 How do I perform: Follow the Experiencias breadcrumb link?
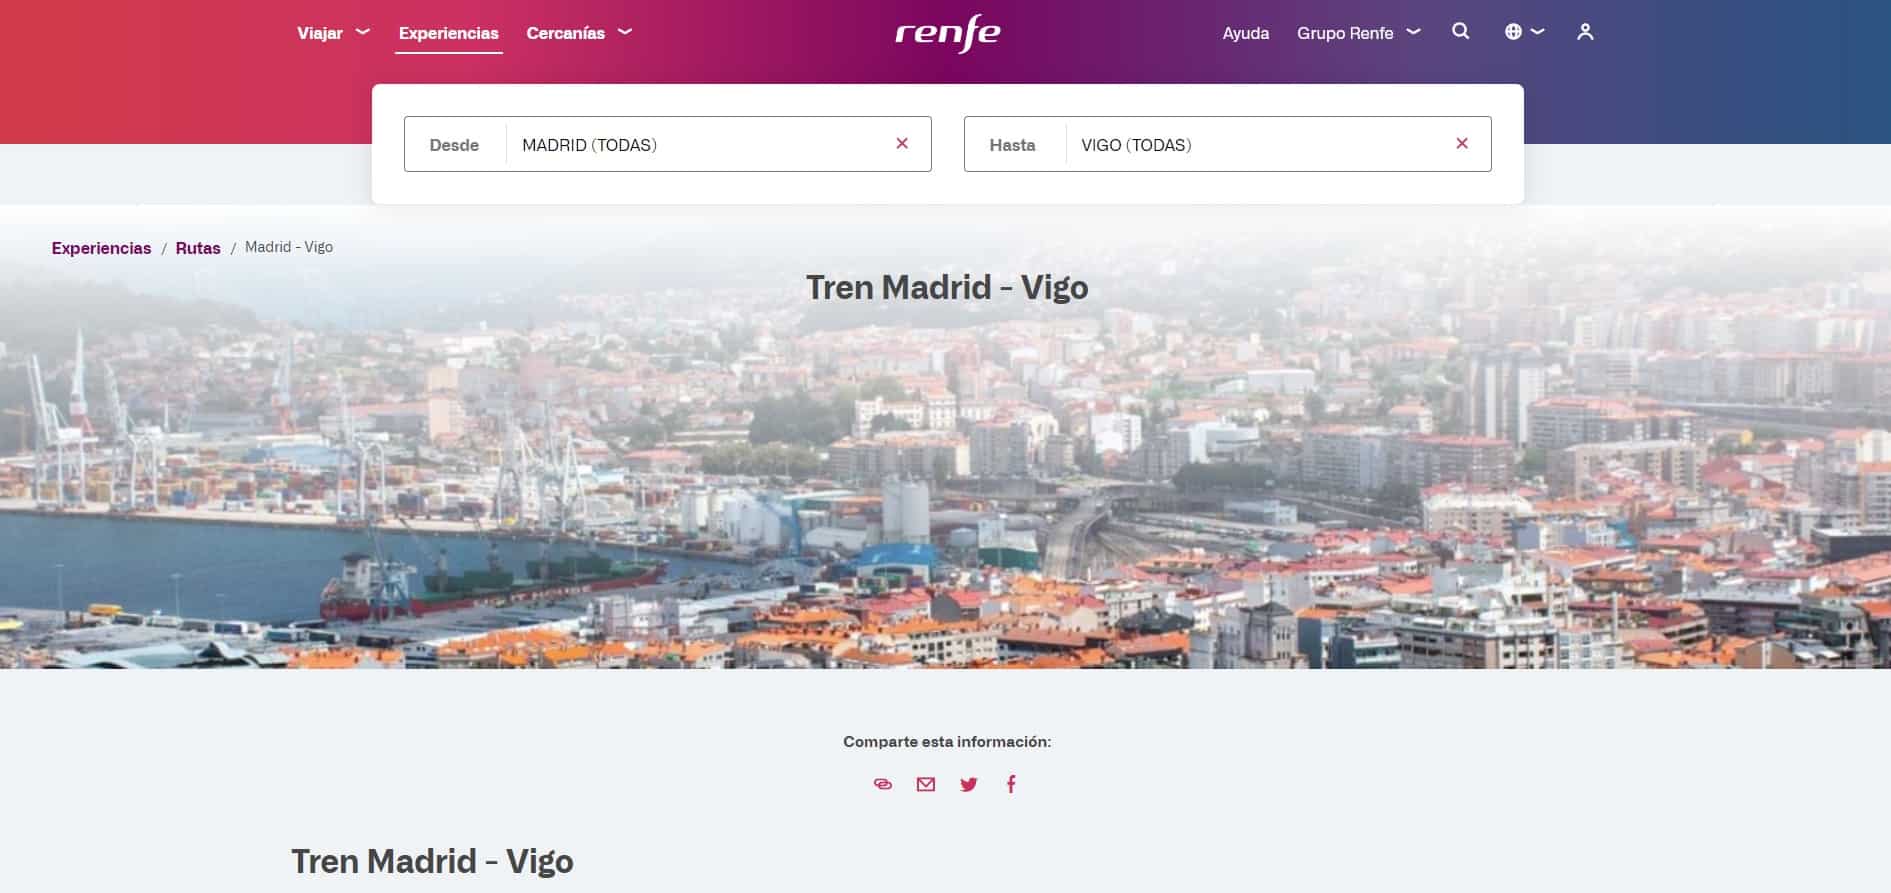101,248
